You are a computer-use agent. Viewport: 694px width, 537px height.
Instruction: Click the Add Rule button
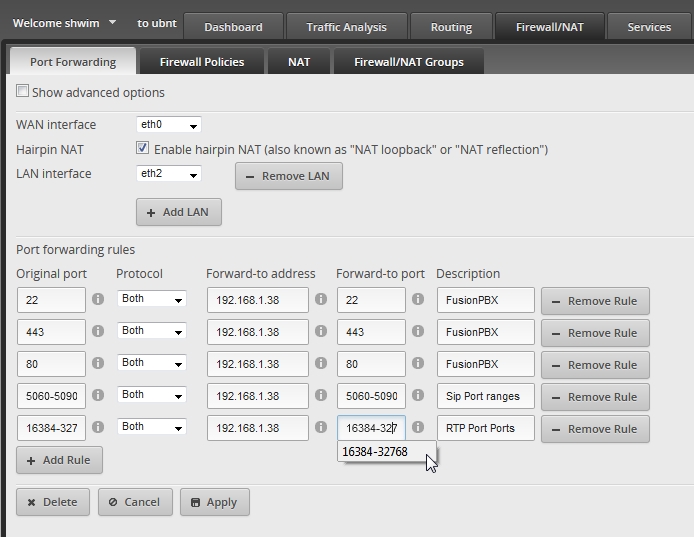coord(59,460)
